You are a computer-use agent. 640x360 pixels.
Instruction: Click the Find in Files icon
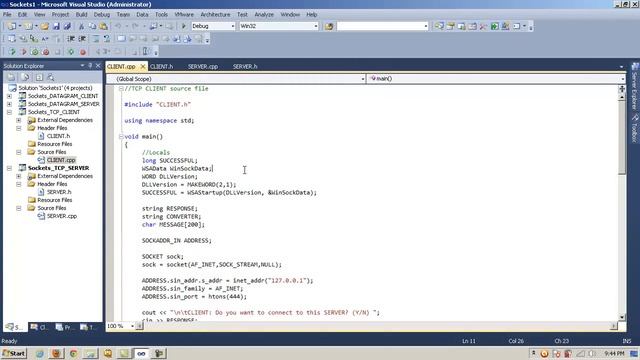(x=329, y=26)
